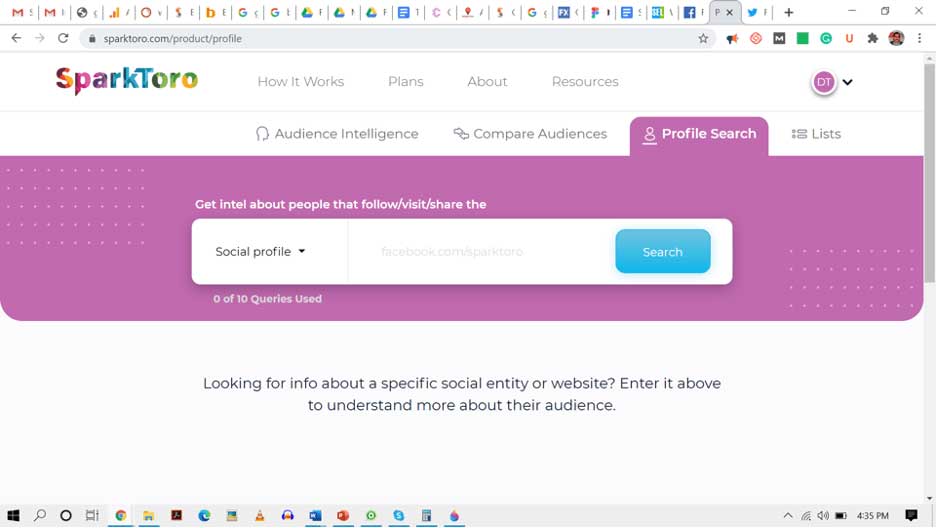Show hidden system tray icons

(x=788, y=516)
